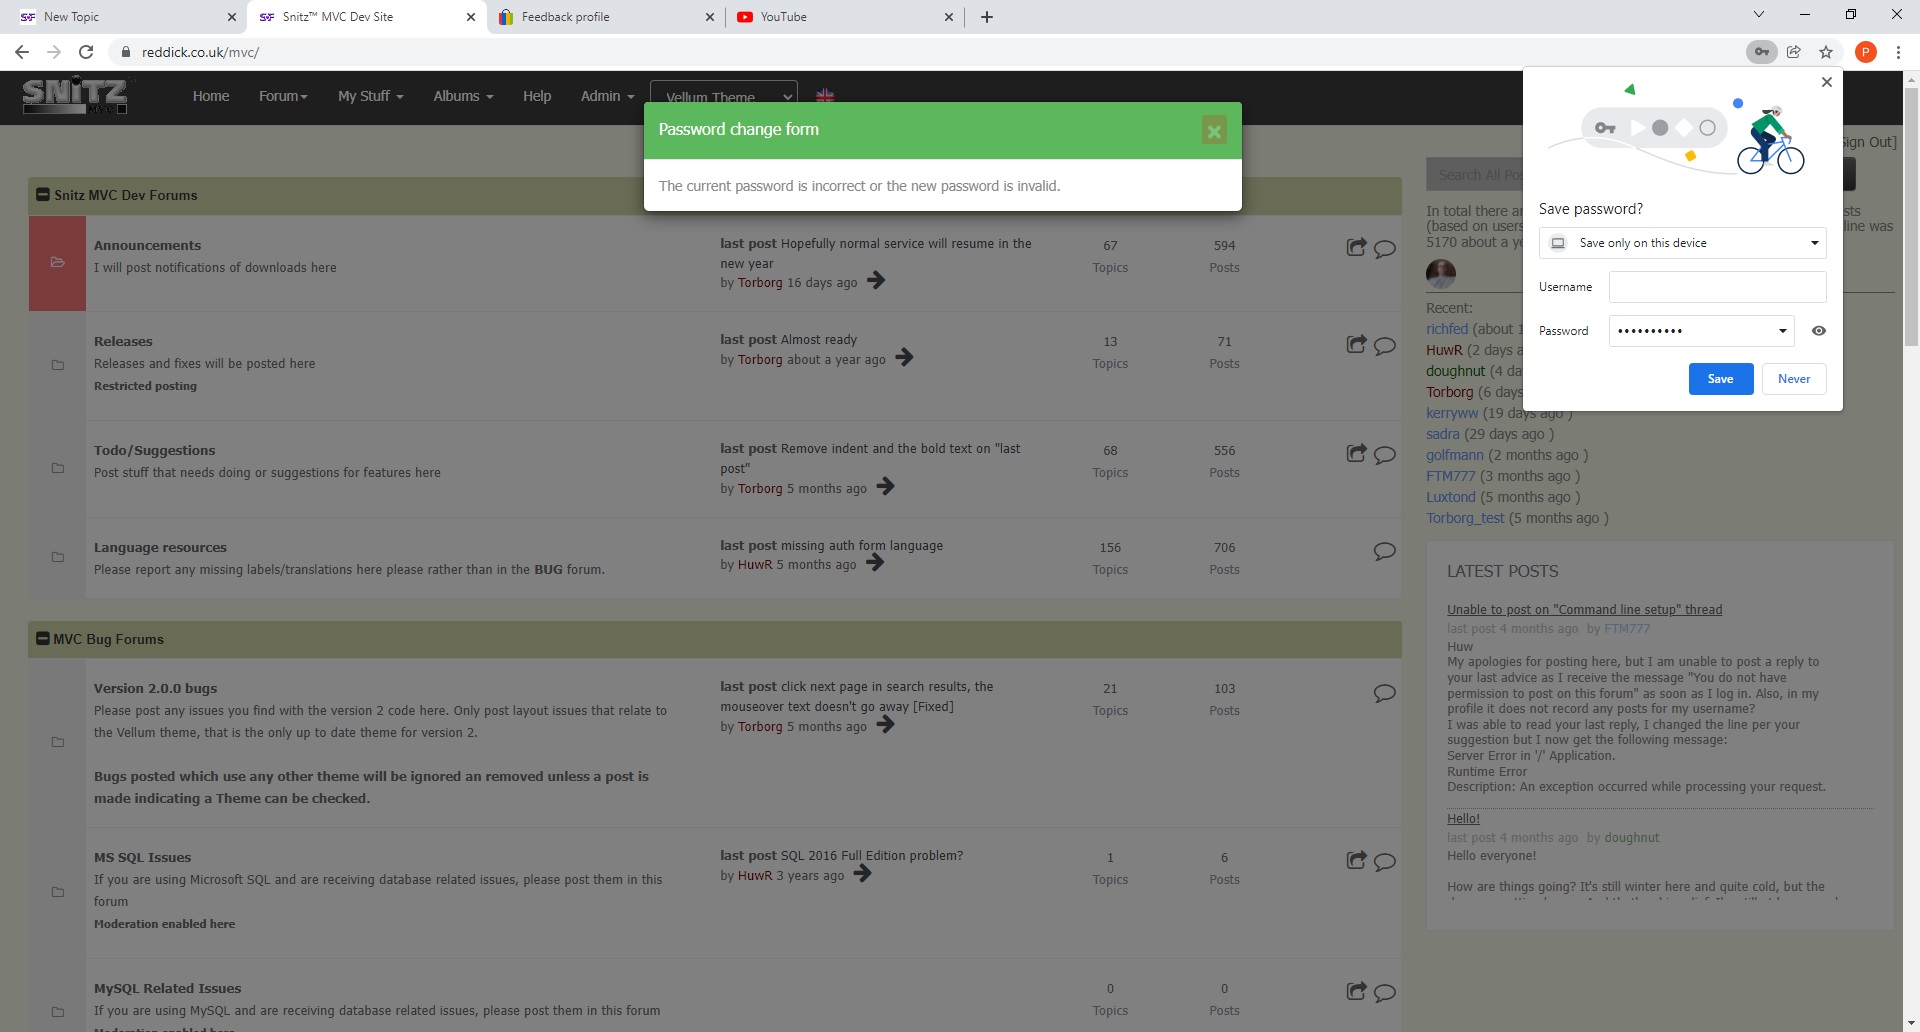Image resolution: width=1920 pixels, height=1032 pixels.
Task: Click the Save password button
Action: (x=1720, y=379)
